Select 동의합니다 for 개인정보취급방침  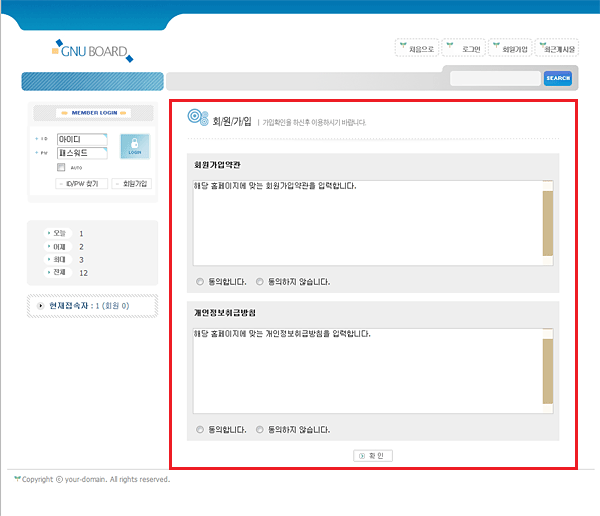[x=200, y=429]
